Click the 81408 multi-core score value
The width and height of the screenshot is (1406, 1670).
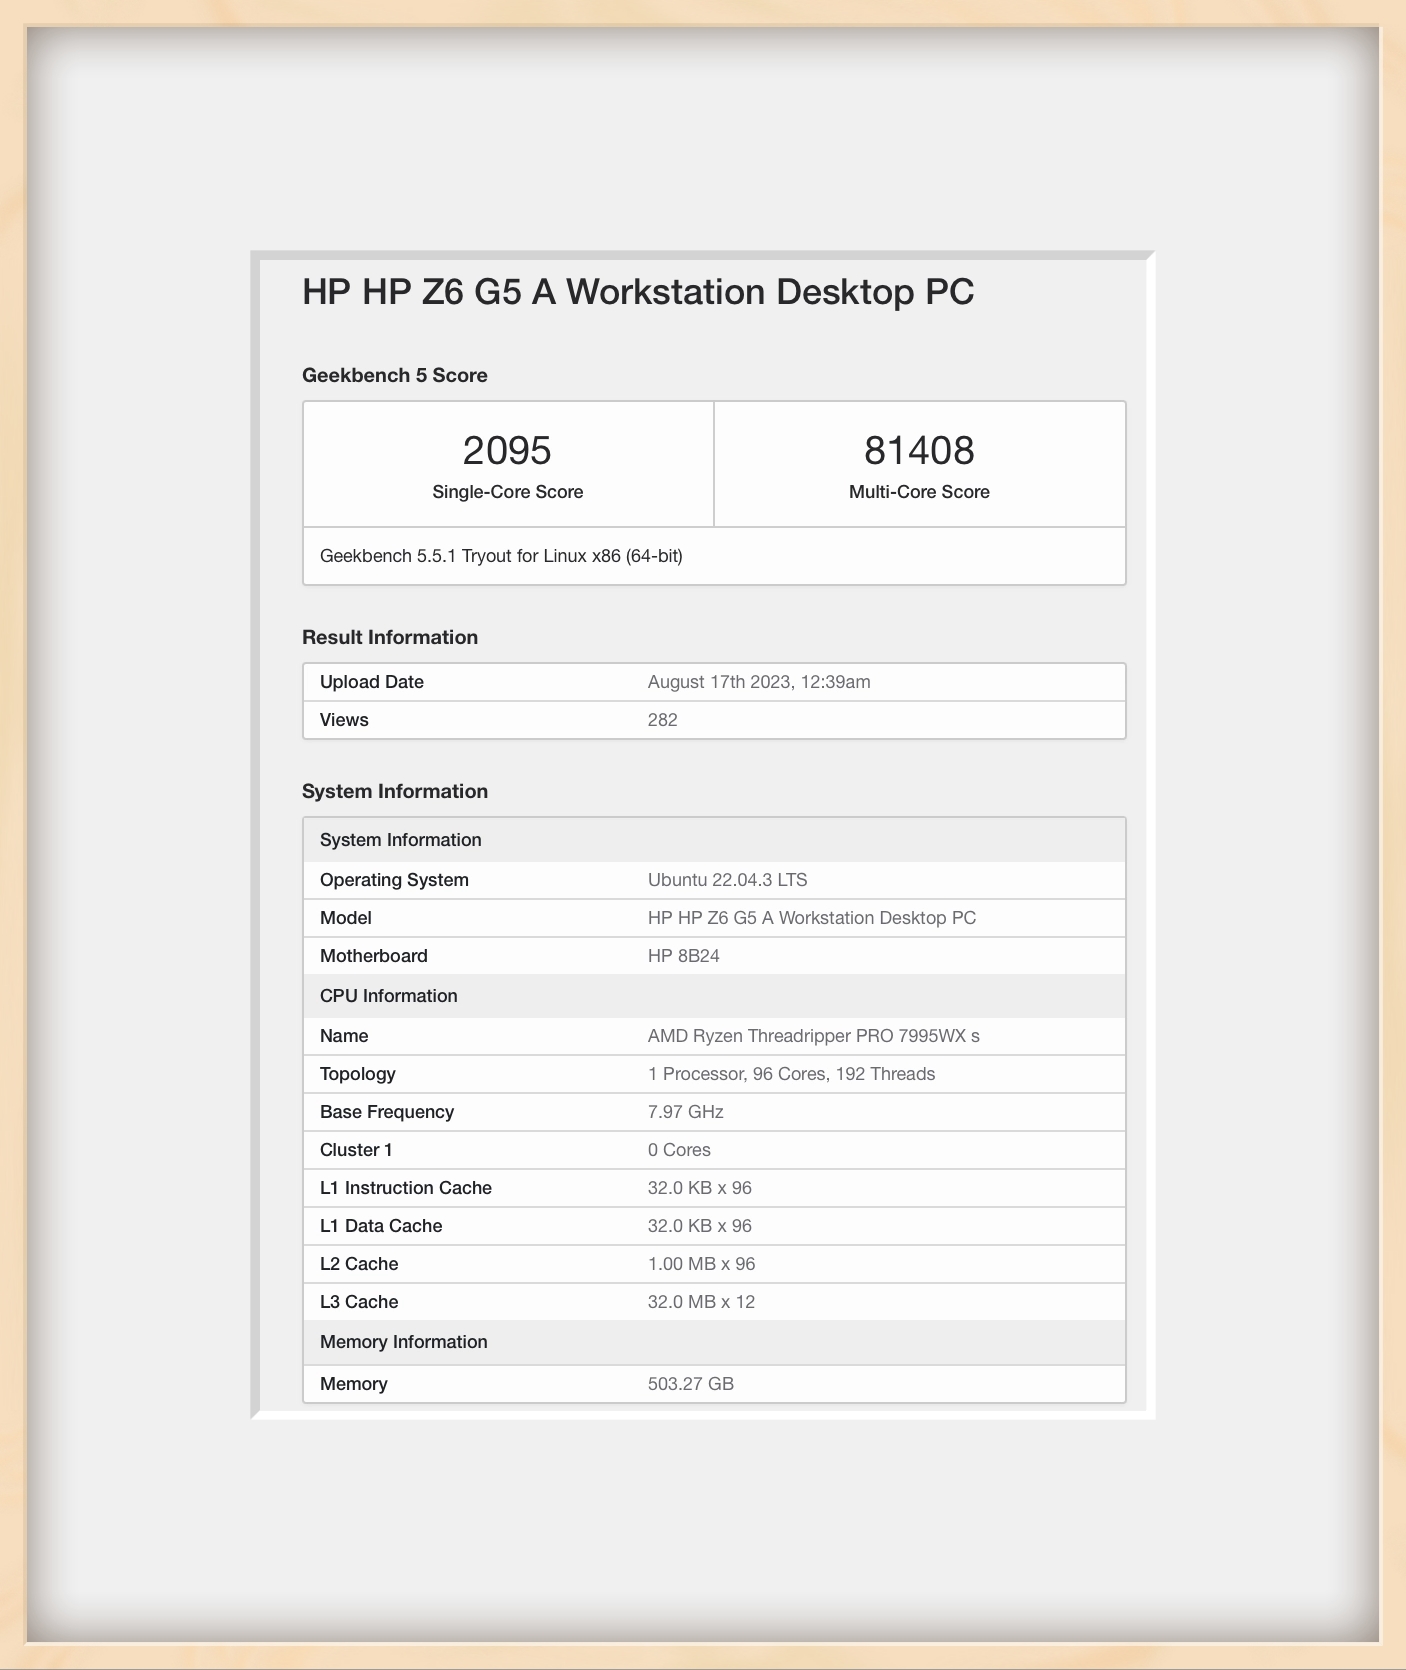coord(919,451)
